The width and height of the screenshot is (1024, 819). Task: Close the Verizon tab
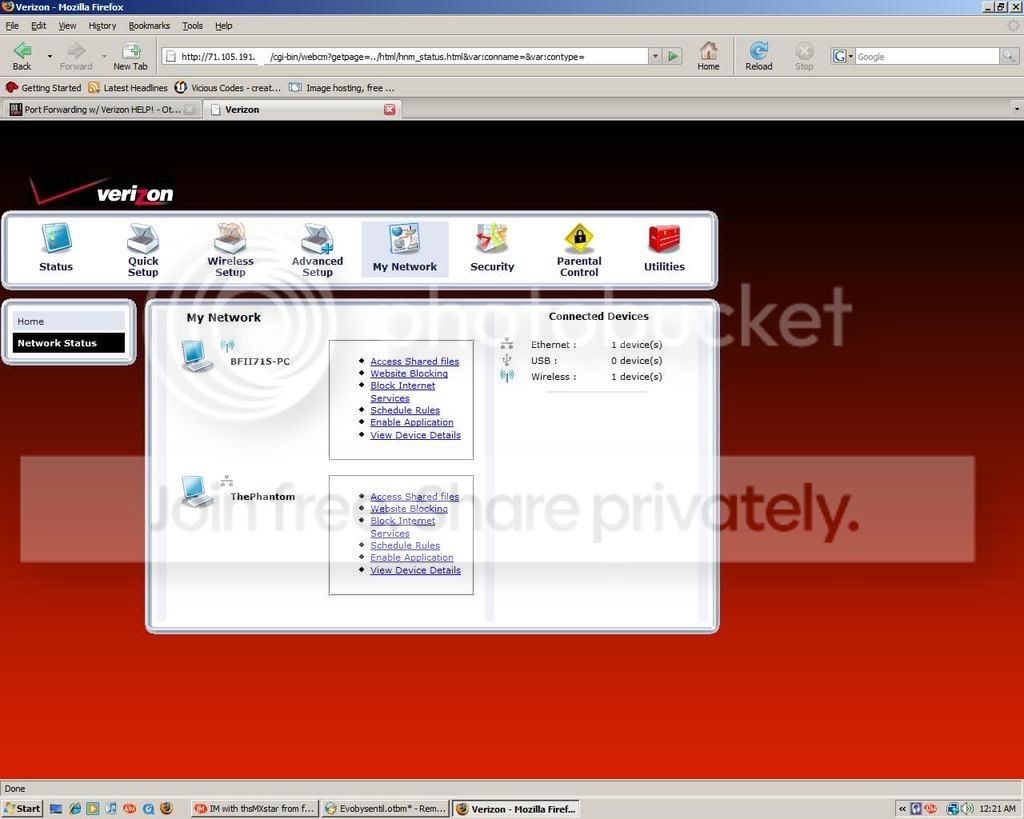point(390,110)
